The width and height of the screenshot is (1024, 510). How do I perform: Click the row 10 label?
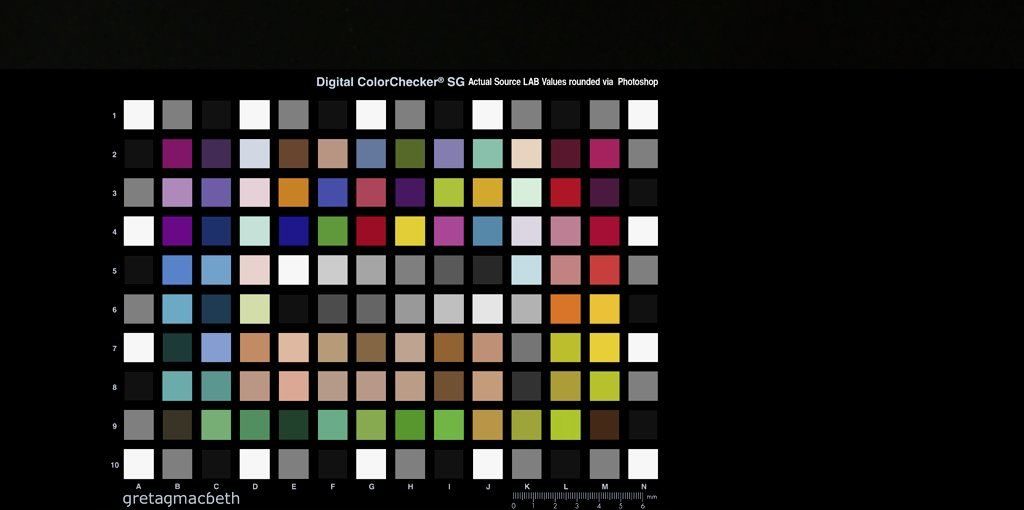114,465
